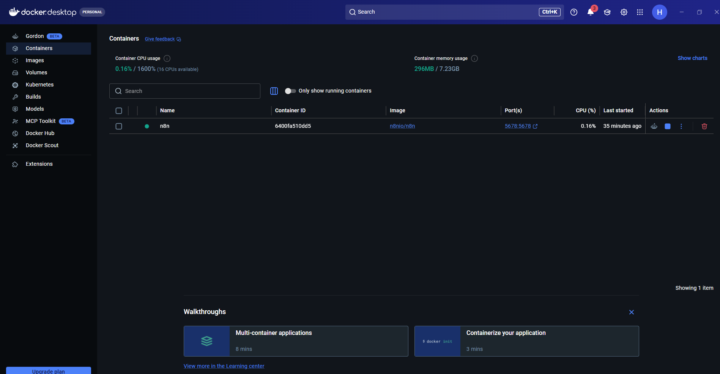720x374 pixels.
Task: Open the n8nio/n8n image link
Action: [402, 126]
